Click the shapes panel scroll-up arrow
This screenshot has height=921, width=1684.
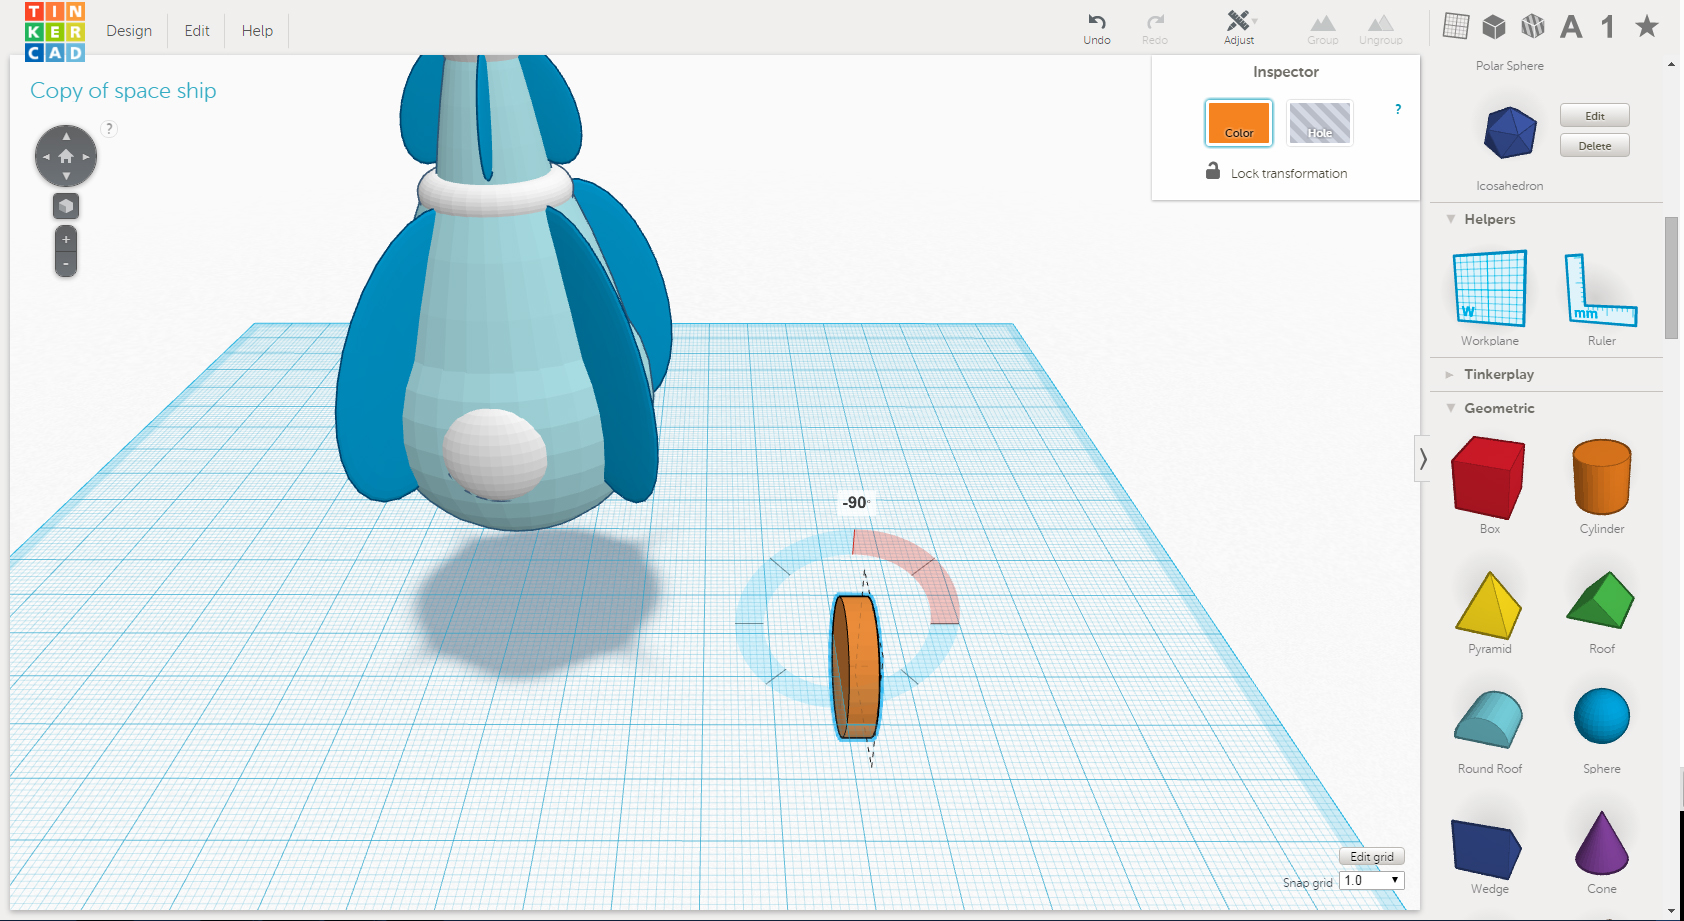pos(1671,65)
